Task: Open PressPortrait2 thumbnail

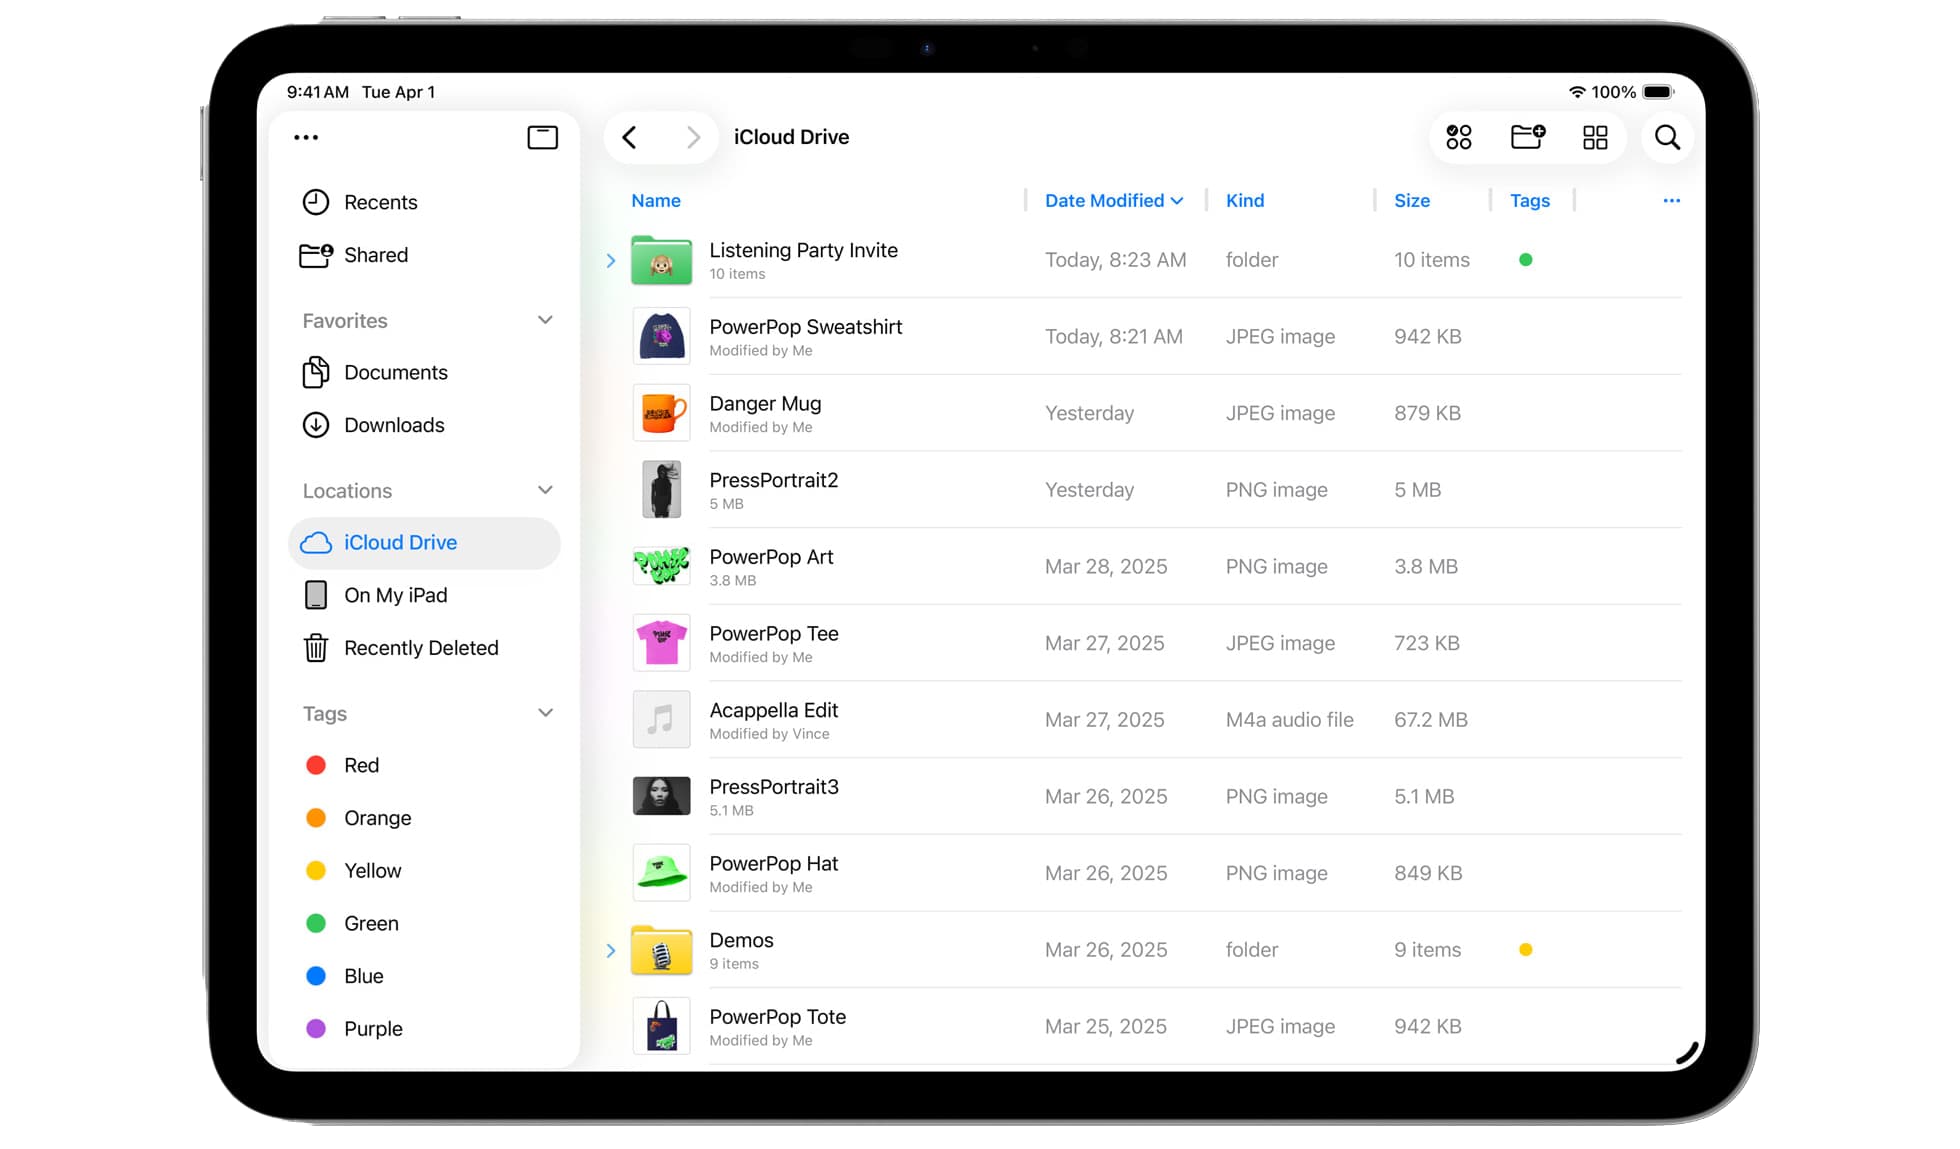Action: click(661, 489)
